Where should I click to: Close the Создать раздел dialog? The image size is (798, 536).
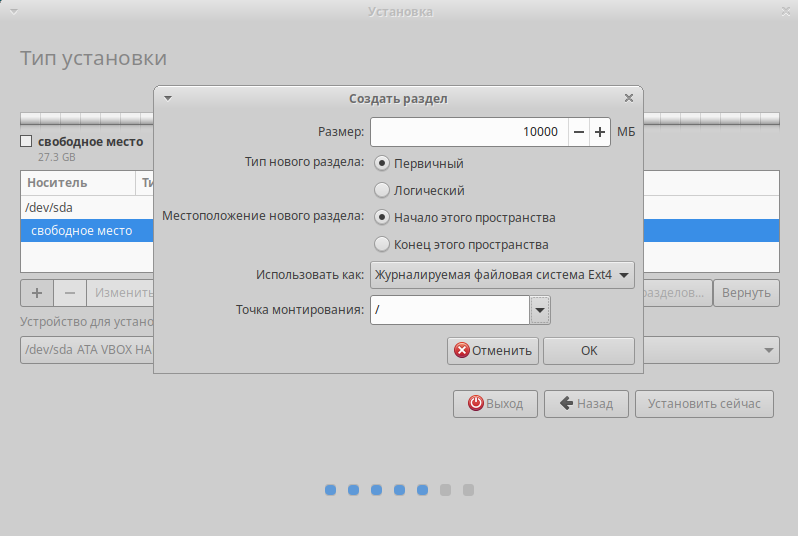[629, 98]
